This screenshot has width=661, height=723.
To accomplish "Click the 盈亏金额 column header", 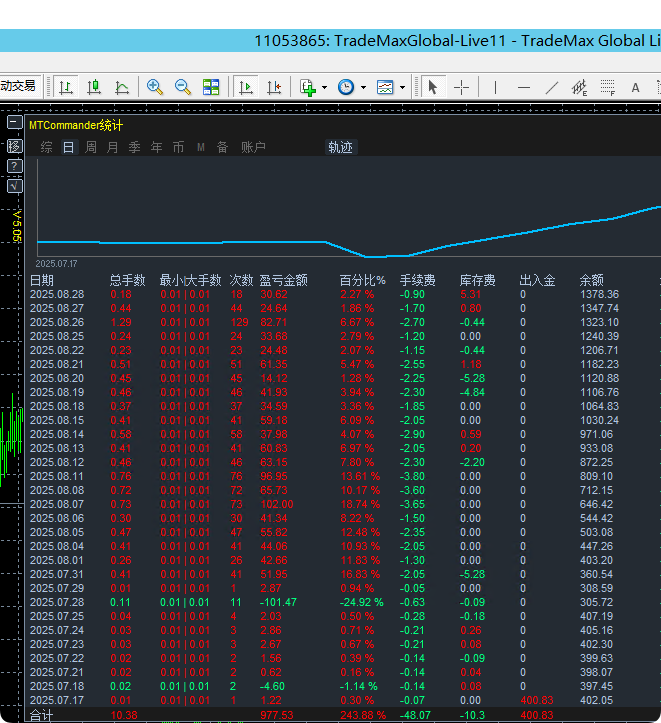I will [x=283, y=280].
